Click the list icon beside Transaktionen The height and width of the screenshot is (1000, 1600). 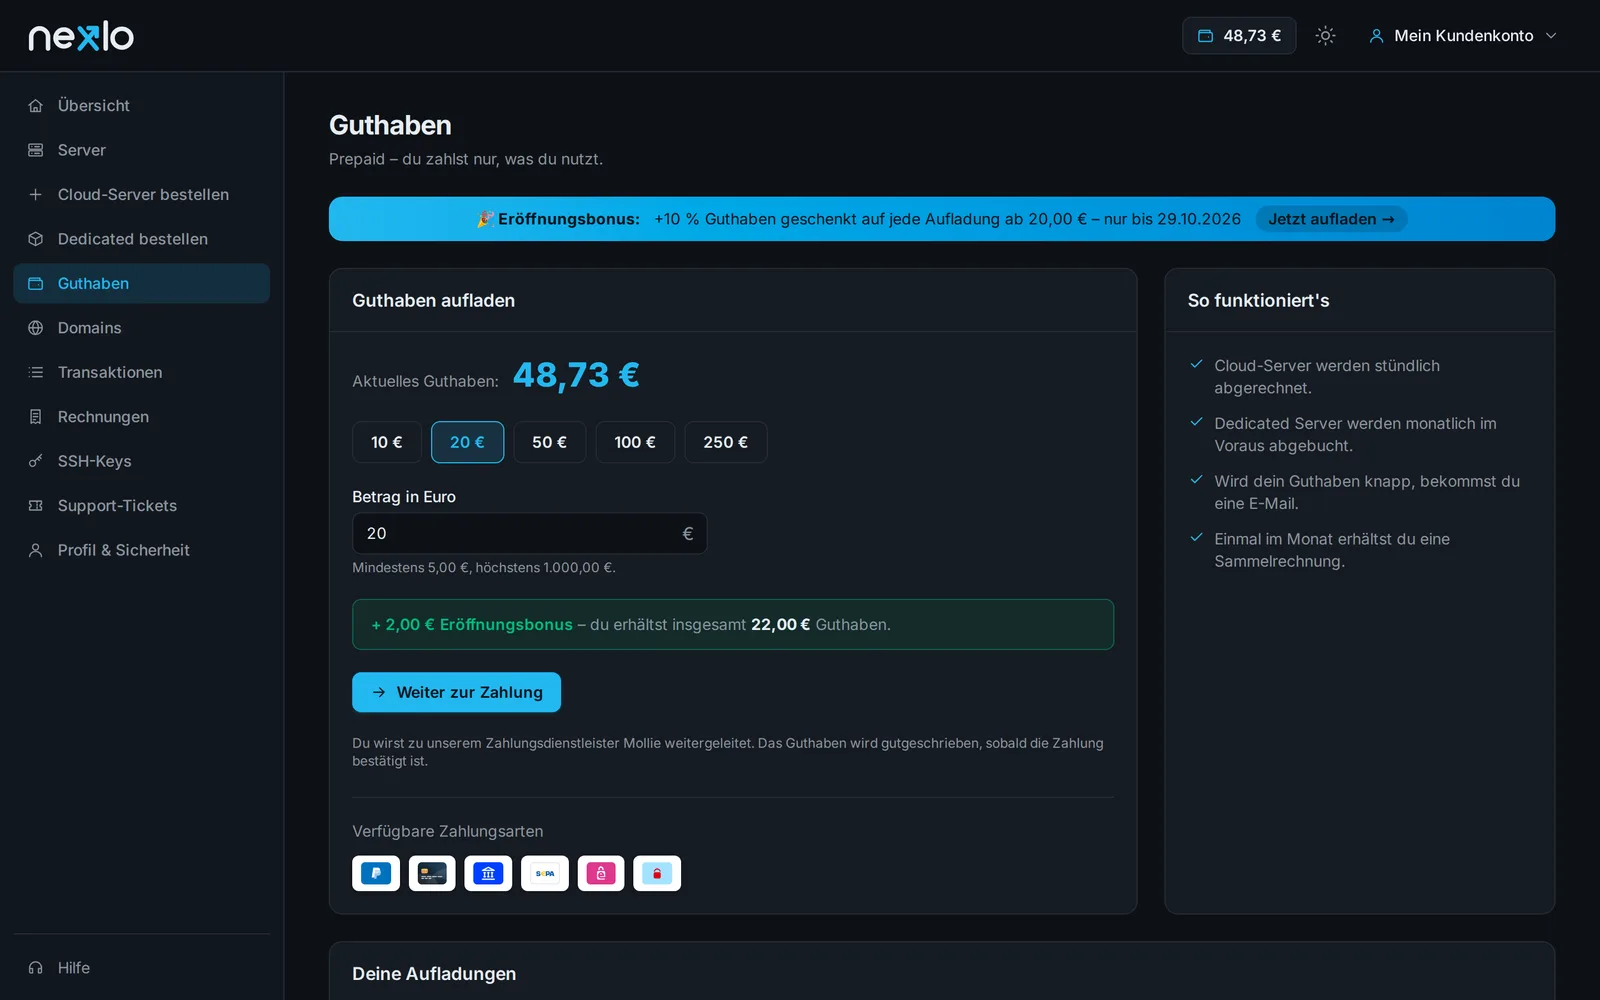[36, 372]
